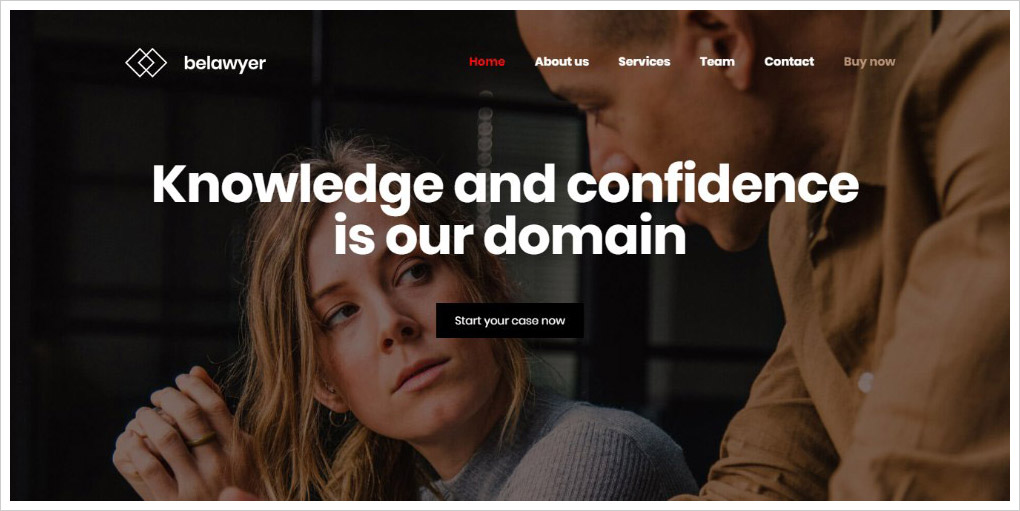The width and height of the screenshot is (1020, 511).
Task: Open the Contact page link
Action: (x=789, y=62)
